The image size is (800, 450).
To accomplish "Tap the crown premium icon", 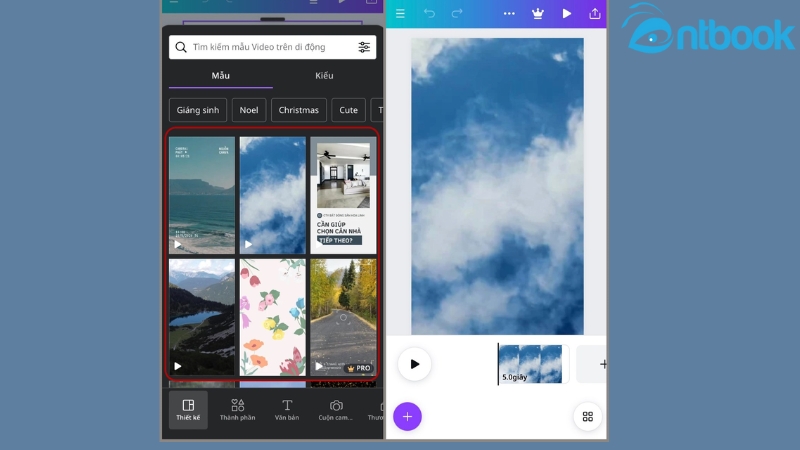I will tap(538, 14).
